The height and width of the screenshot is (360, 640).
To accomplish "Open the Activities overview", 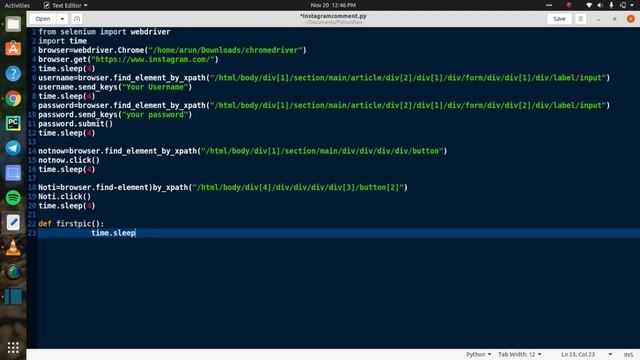I will [17, 5].
